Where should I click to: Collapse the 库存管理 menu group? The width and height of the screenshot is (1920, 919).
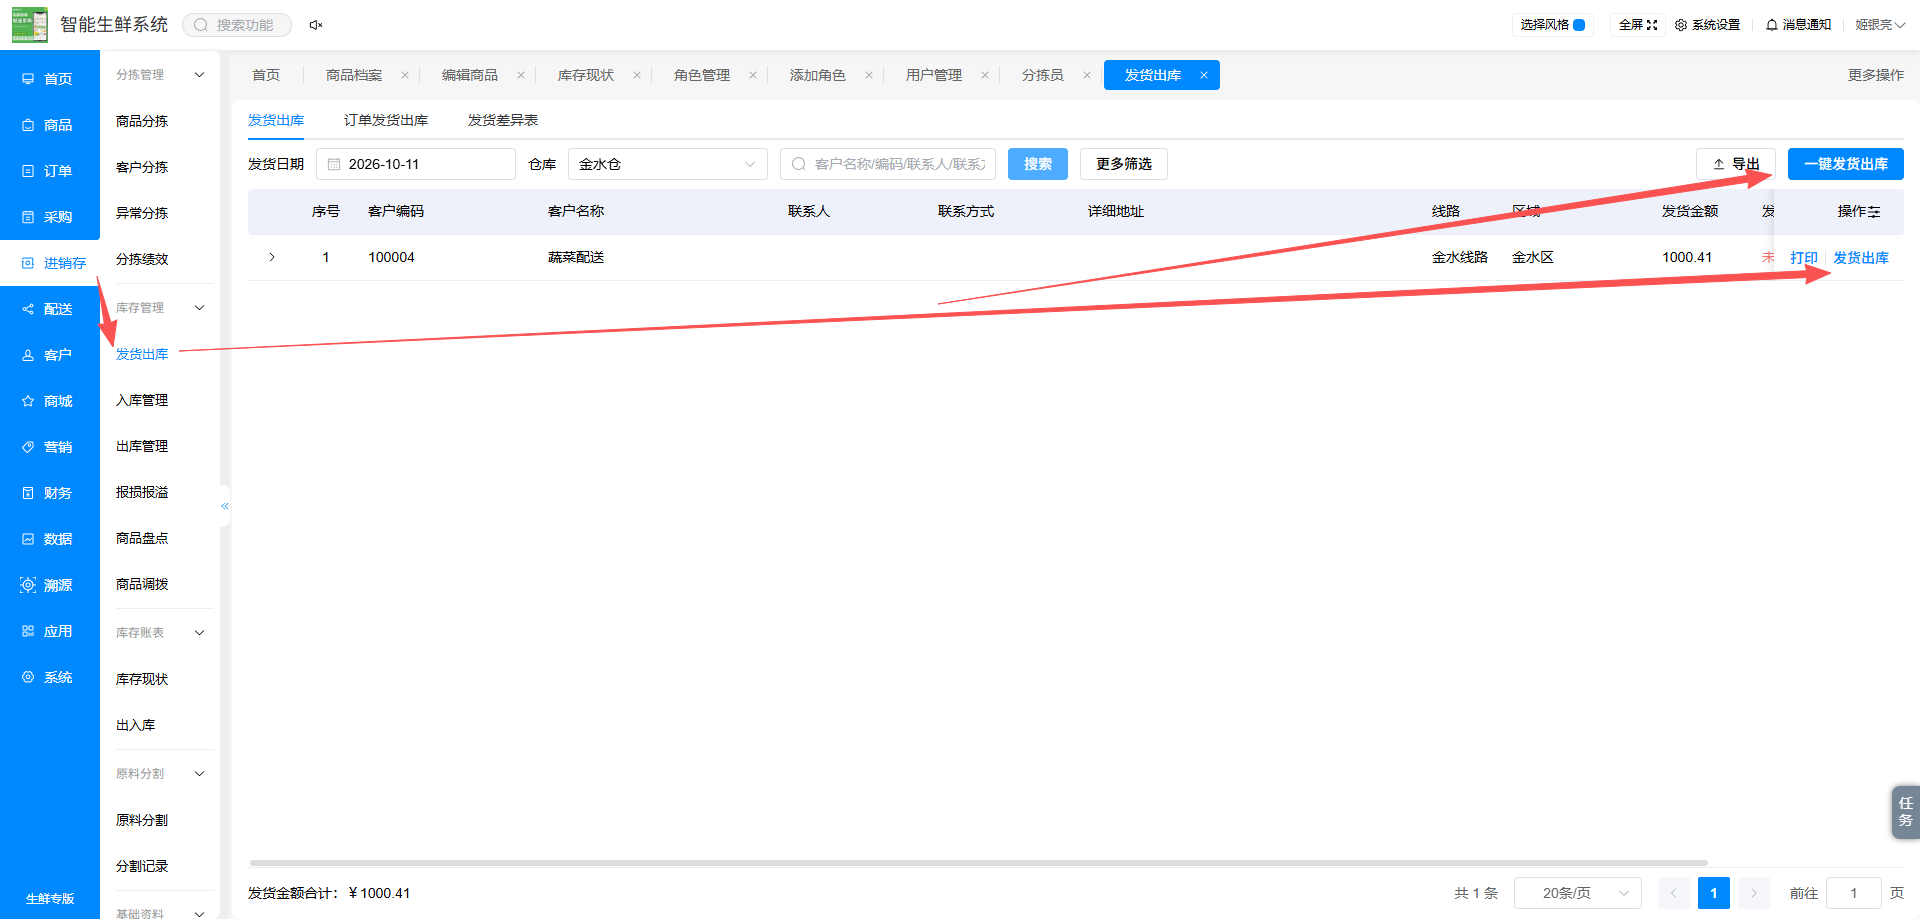[x=199, y=308]
